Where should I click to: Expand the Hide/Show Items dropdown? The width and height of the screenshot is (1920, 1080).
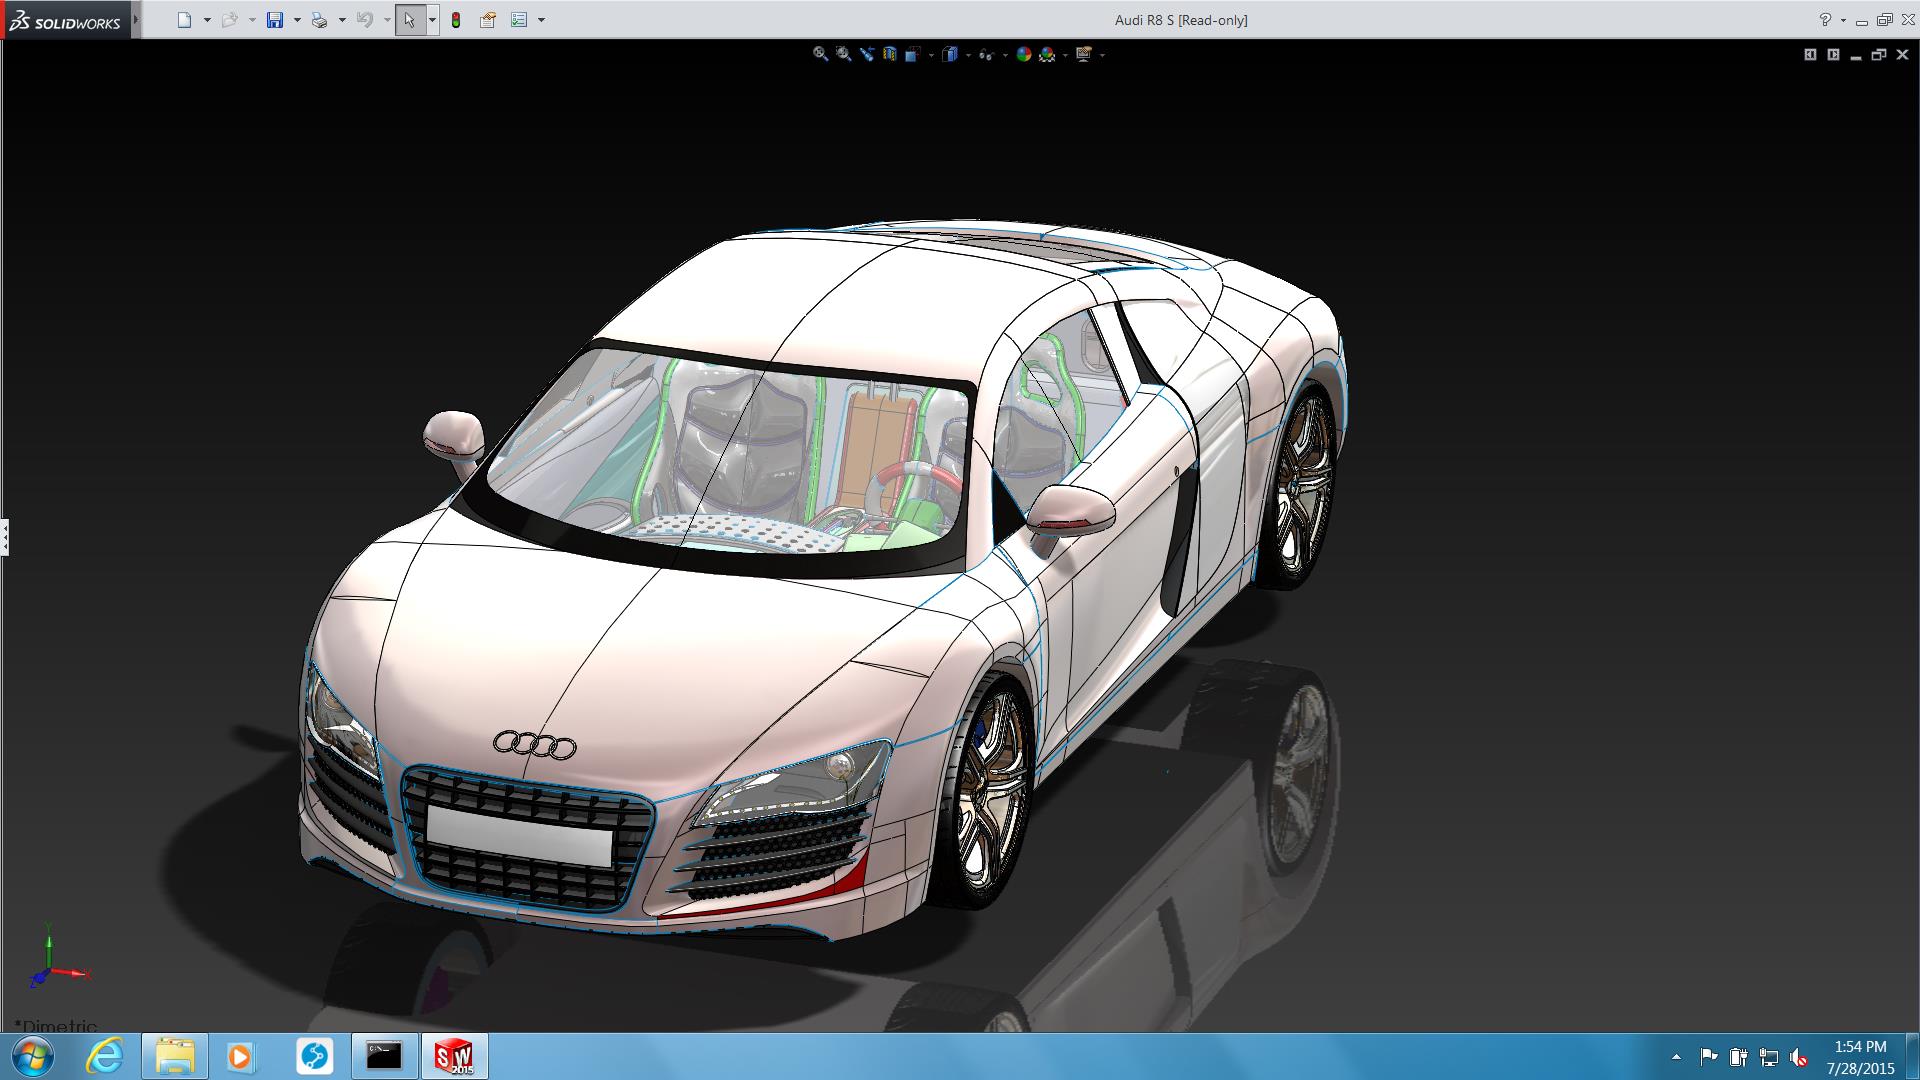[1005, 56]
